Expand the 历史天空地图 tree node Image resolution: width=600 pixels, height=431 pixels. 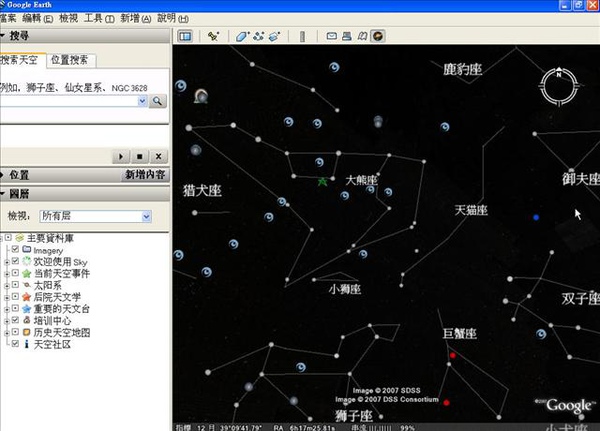pos(7,333)
